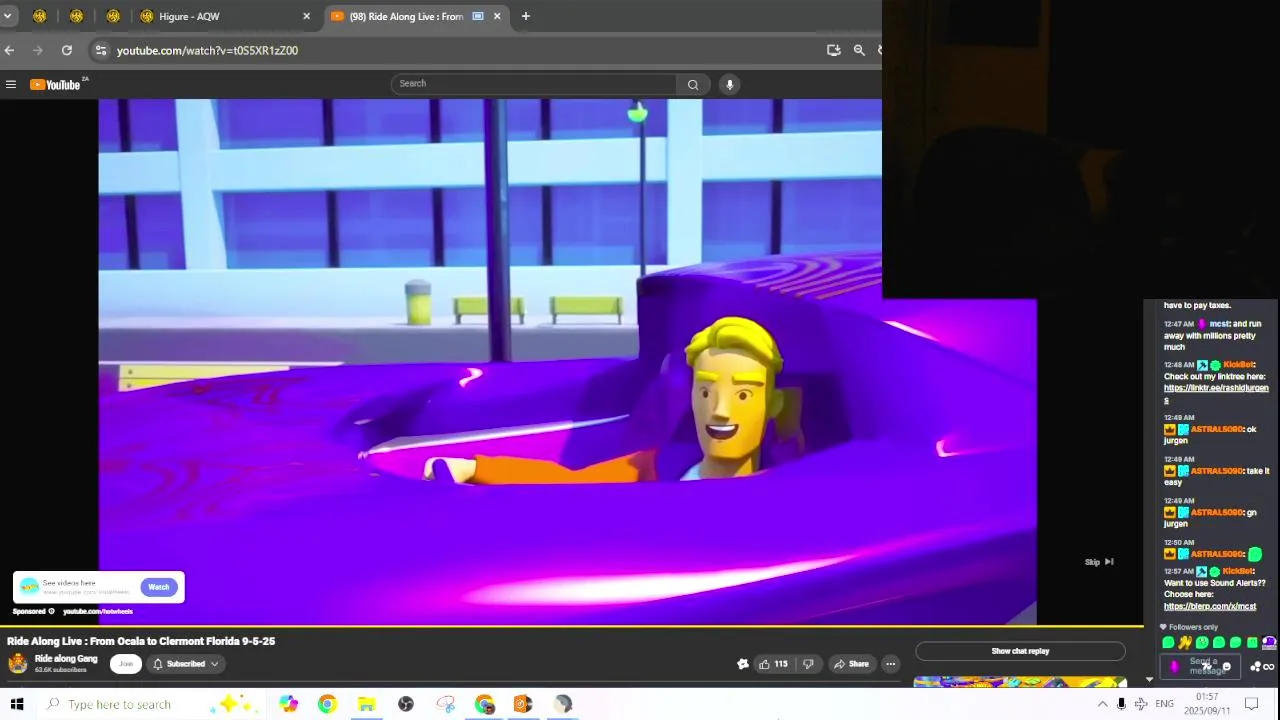Image resolution: width=1280 pixels, height=720 pixels.
Task: Click the yellow dancing emote in chat bar
Action: click(x=1185, y=643)
